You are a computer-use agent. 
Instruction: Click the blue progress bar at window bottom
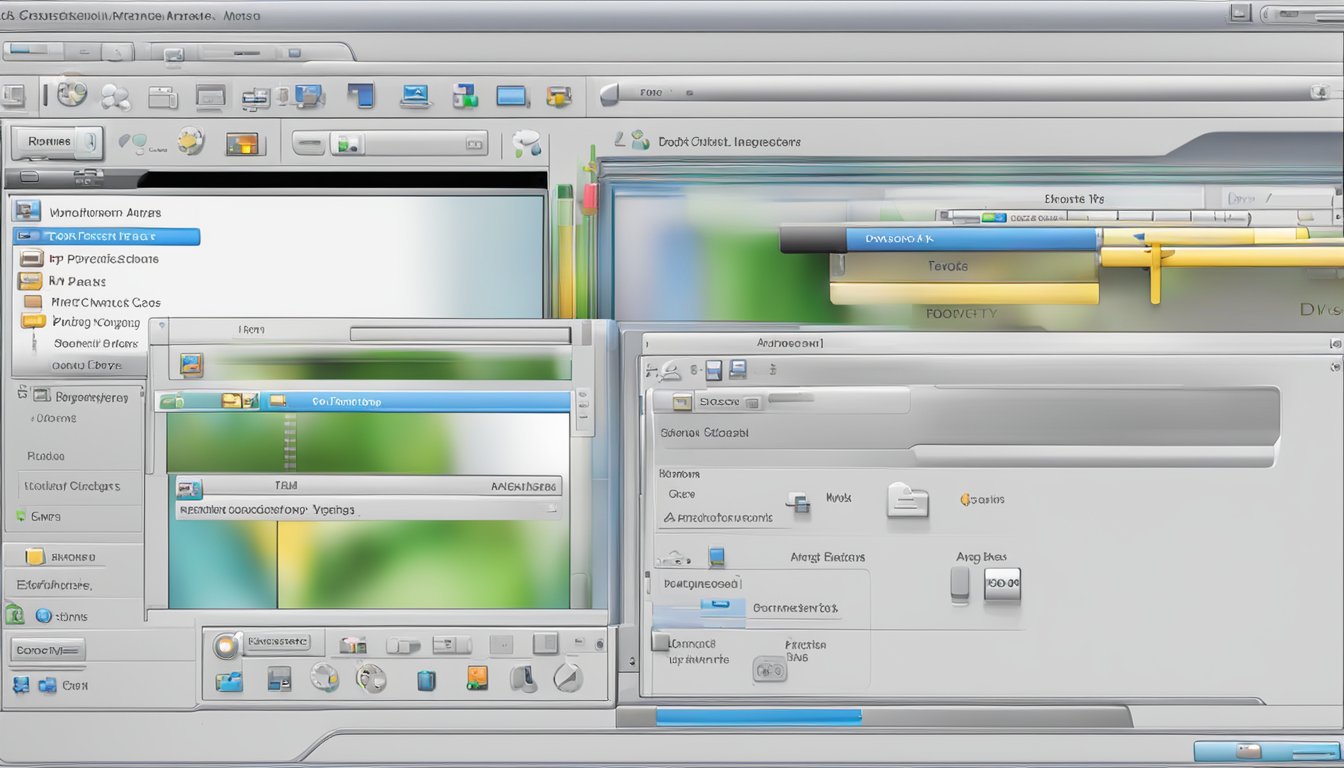pyautogui.click(x=758, y=717)
